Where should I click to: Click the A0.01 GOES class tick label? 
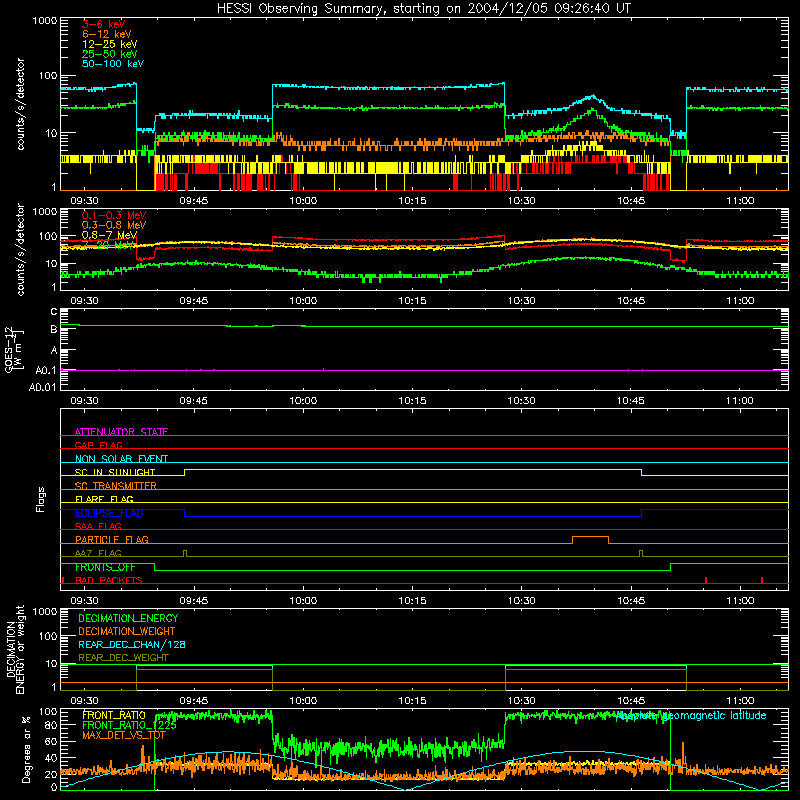coord(42,388)
